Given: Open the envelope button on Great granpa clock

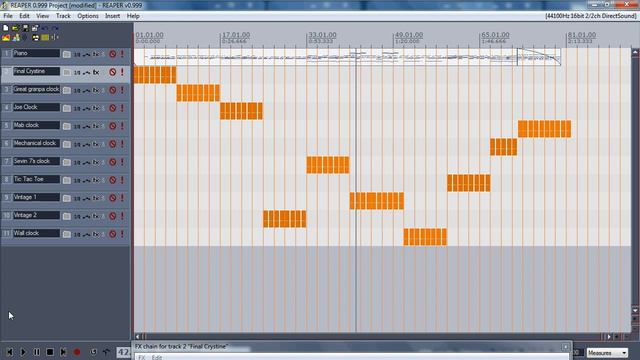Looking at the screenshot, I should point(87,90).
